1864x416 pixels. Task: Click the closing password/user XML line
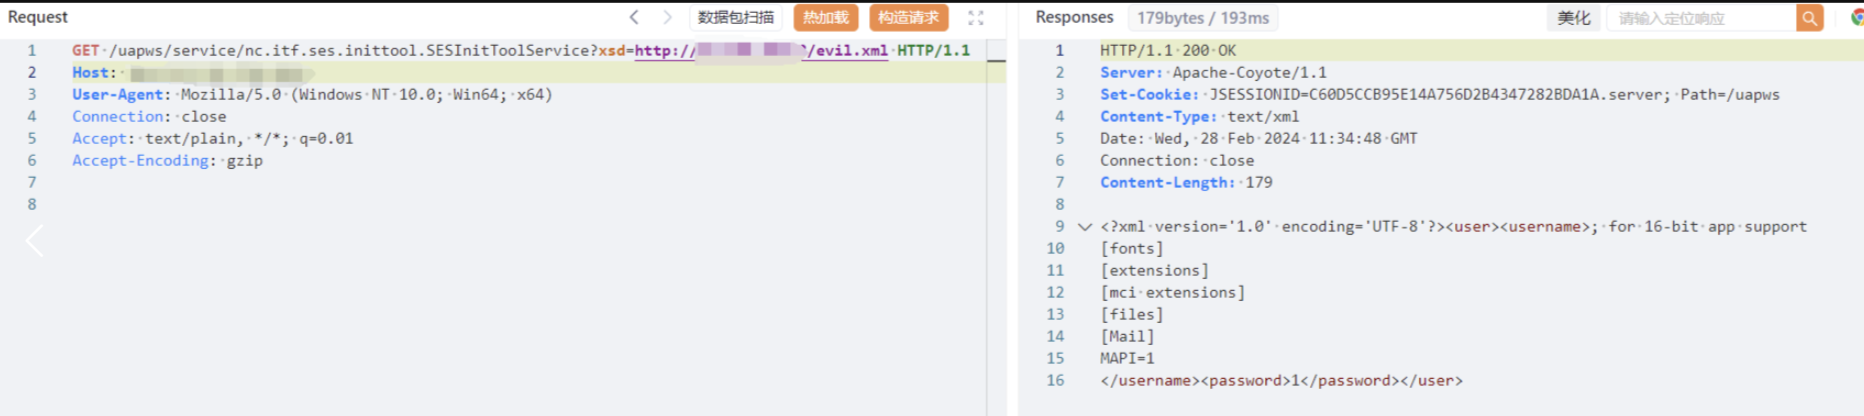coord(1281,380)
